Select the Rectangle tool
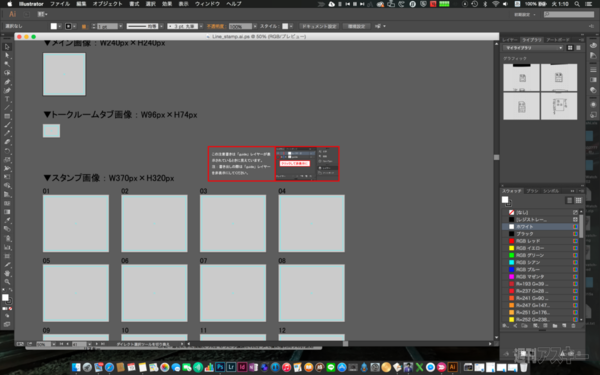This screenshot has height=375, width=600. coord(7,116)
